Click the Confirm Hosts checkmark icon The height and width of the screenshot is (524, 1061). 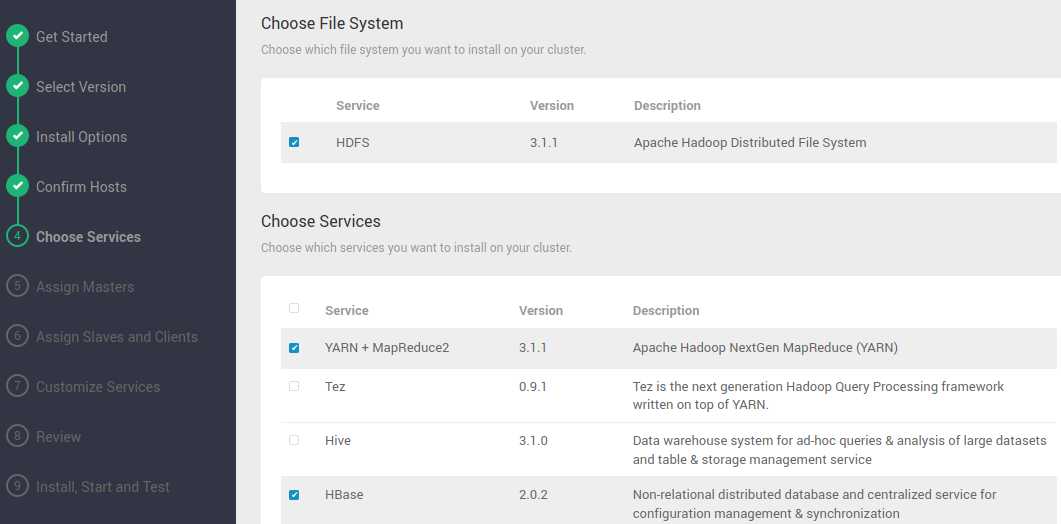(17, 187)
